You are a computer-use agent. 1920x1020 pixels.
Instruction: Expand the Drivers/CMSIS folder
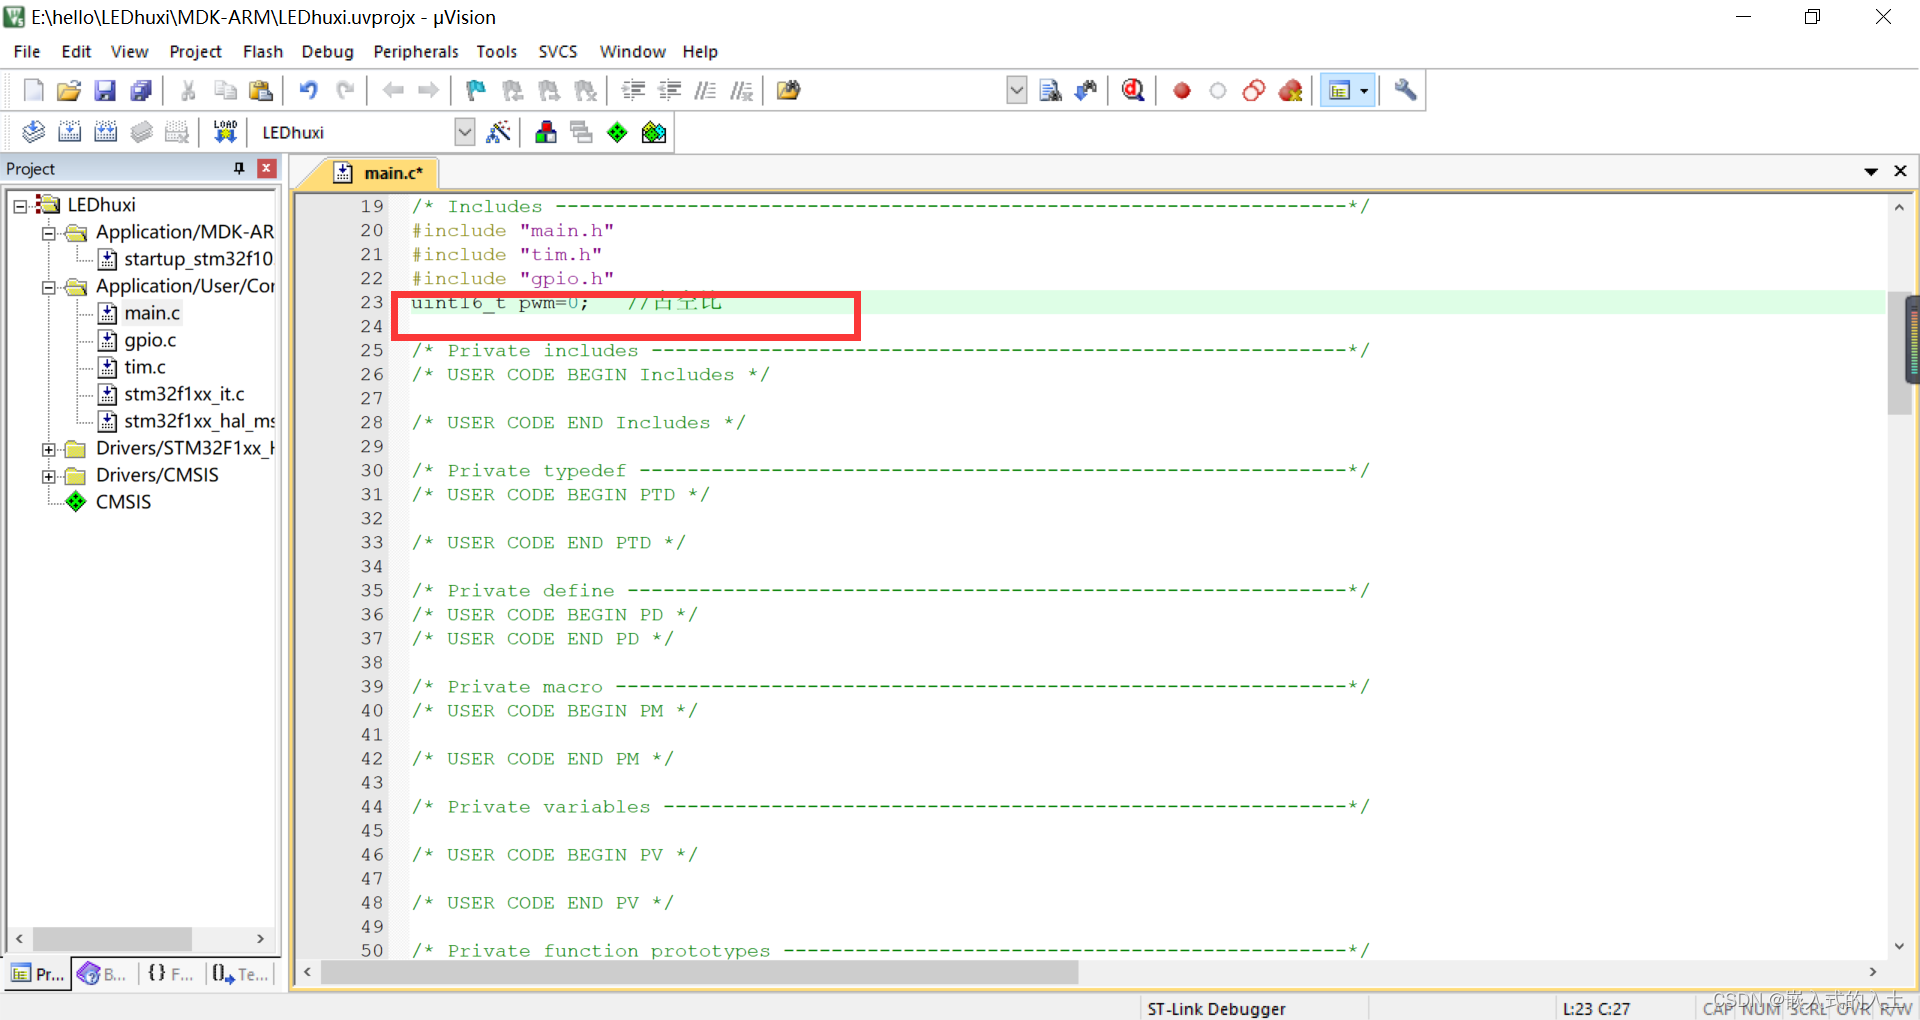(48, 476)
